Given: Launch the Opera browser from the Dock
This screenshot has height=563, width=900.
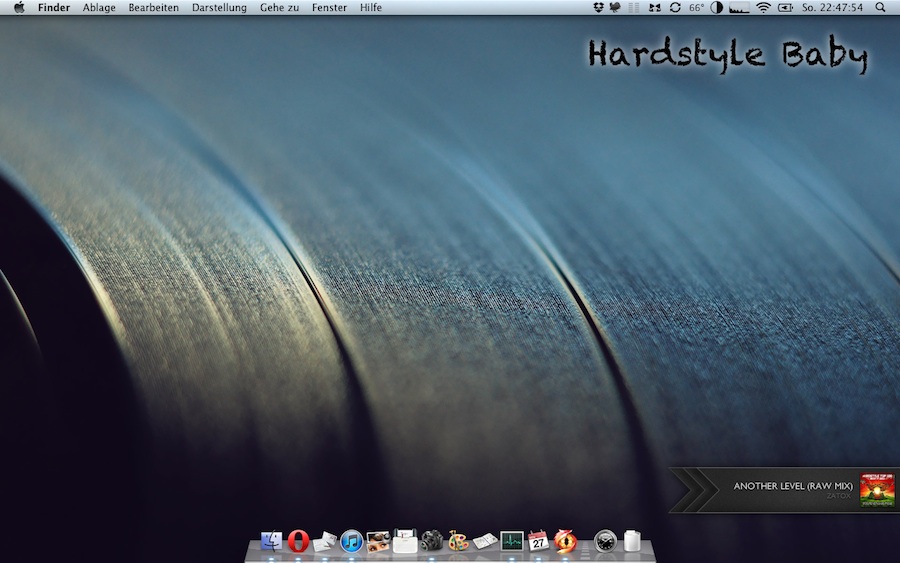Looking at the screenshot, I should coord(298,541).
